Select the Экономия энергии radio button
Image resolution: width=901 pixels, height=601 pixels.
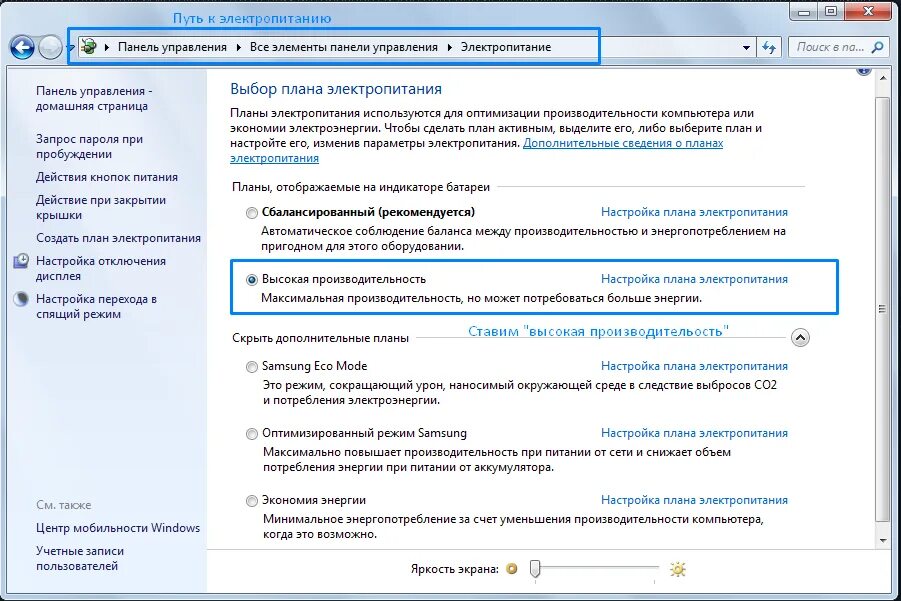click(x=252, y=501)
